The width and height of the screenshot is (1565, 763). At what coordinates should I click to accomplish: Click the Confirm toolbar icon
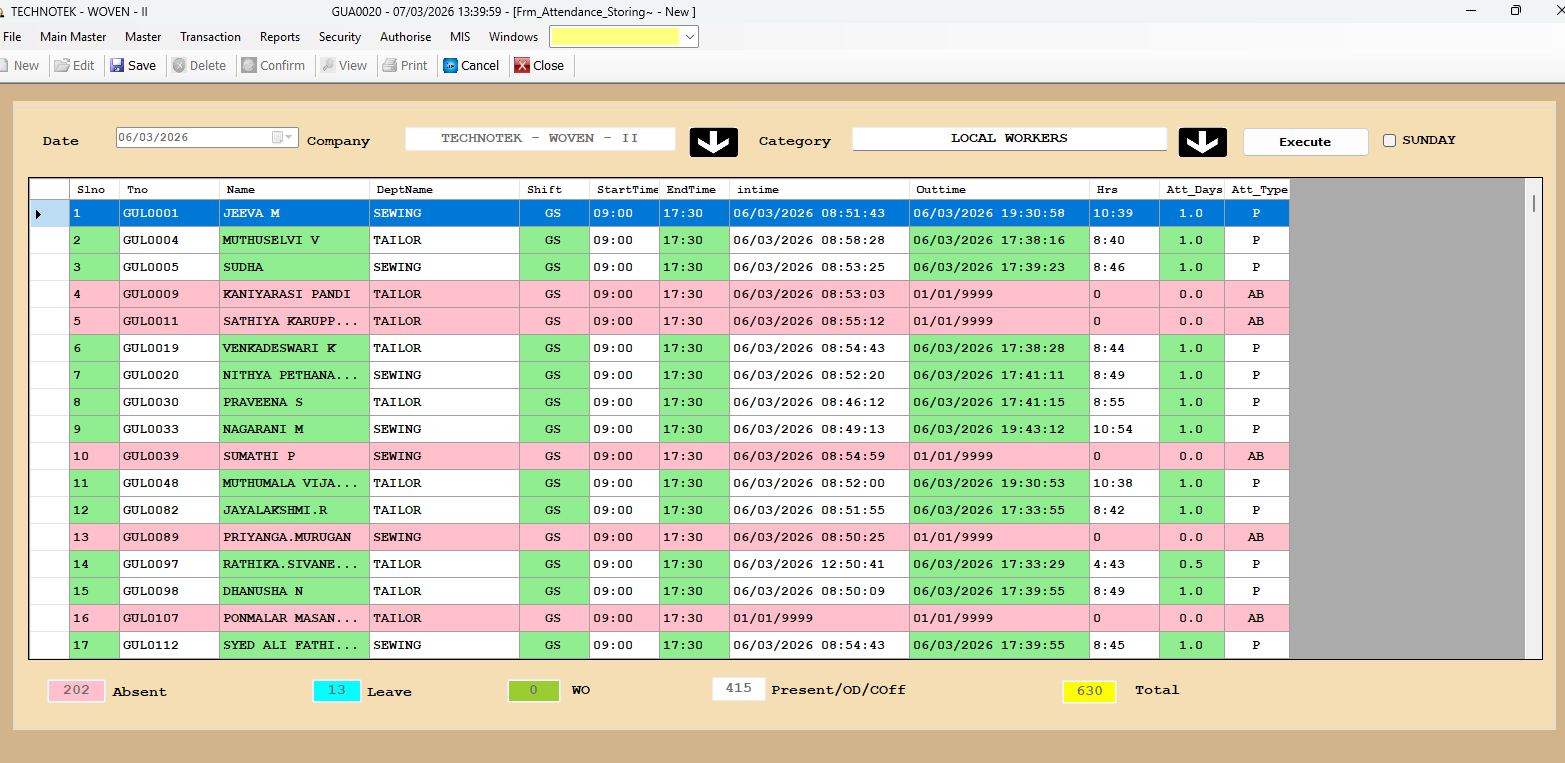click(x=249, y=66)
